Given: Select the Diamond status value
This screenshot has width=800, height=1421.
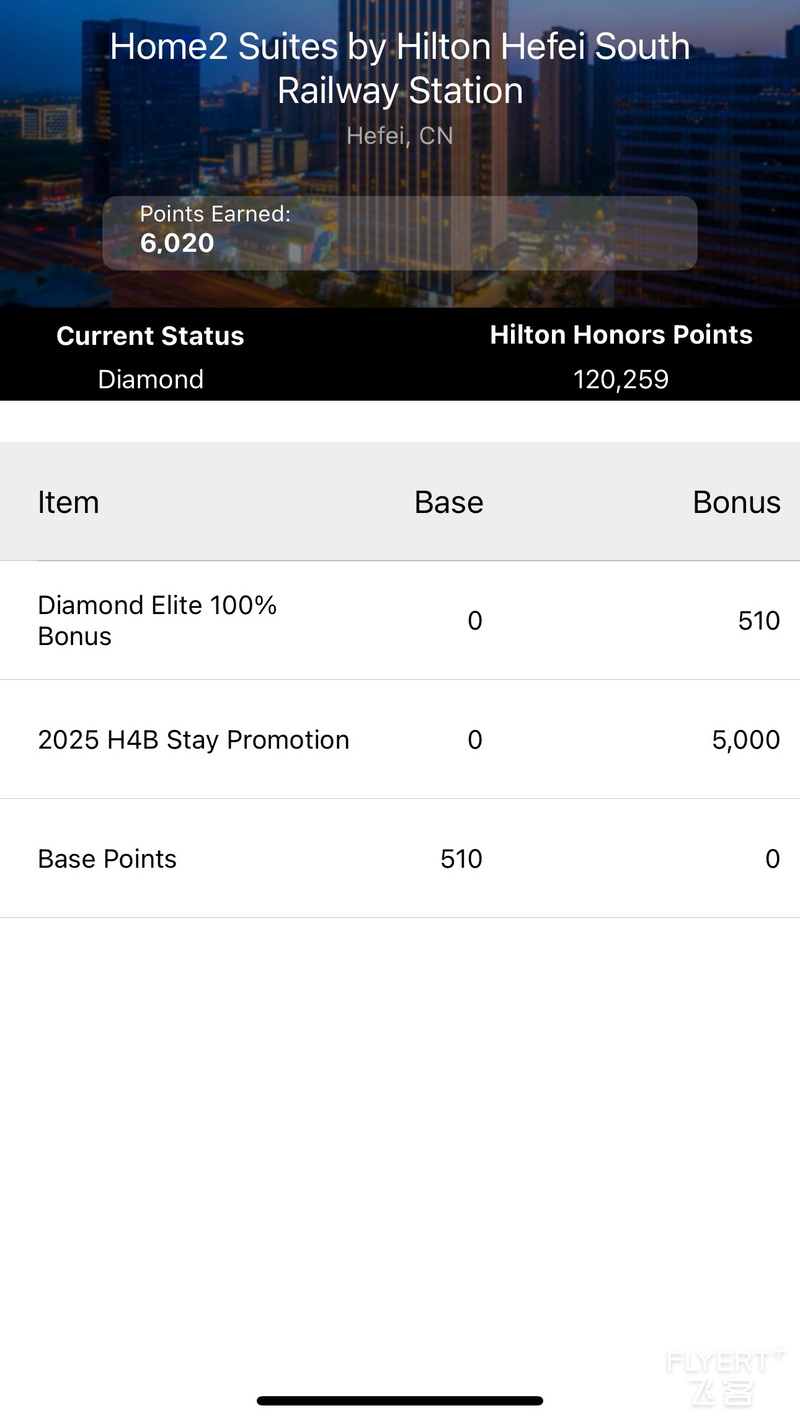Looking at the screenshot, I should pyautogui.click(x=150, y=379).
